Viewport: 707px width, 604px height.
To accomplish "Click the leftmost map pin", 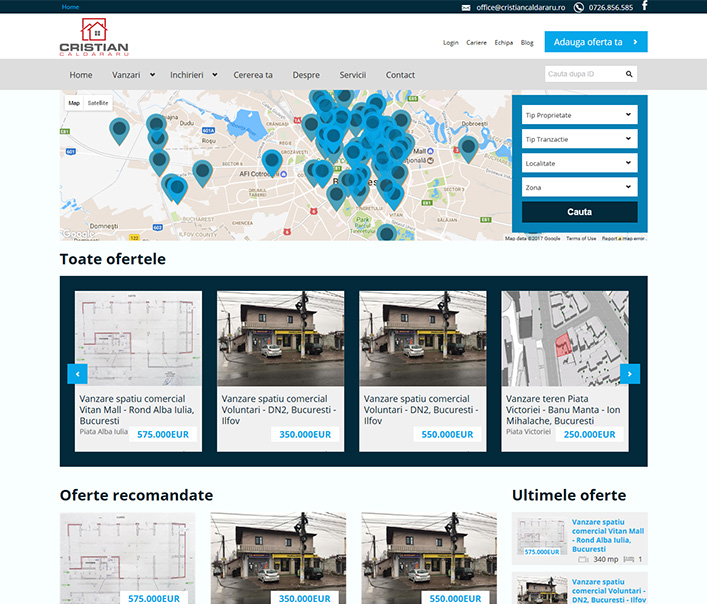I will point(119,131).
